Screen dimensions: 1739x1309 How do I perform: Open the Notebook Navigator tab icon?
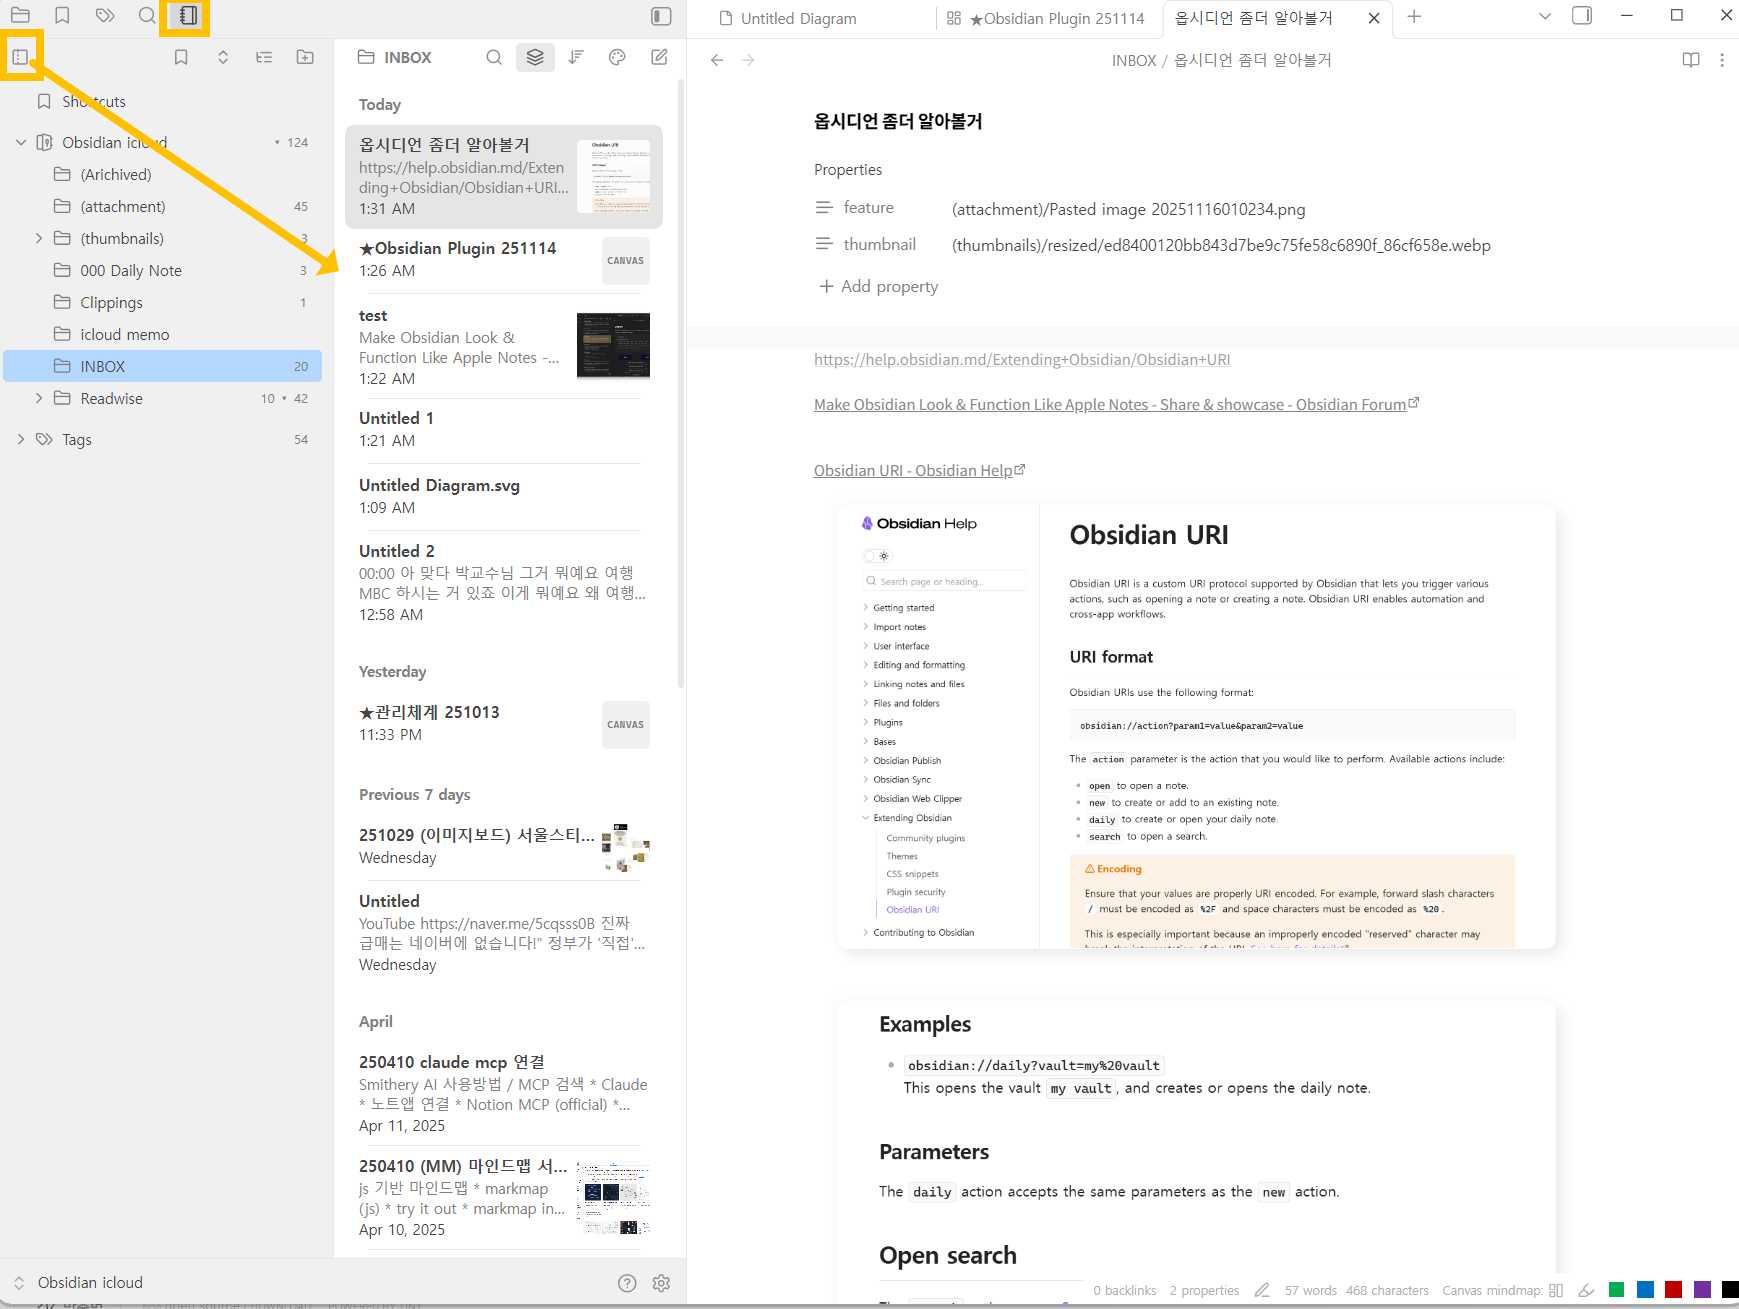pos(188,15)
